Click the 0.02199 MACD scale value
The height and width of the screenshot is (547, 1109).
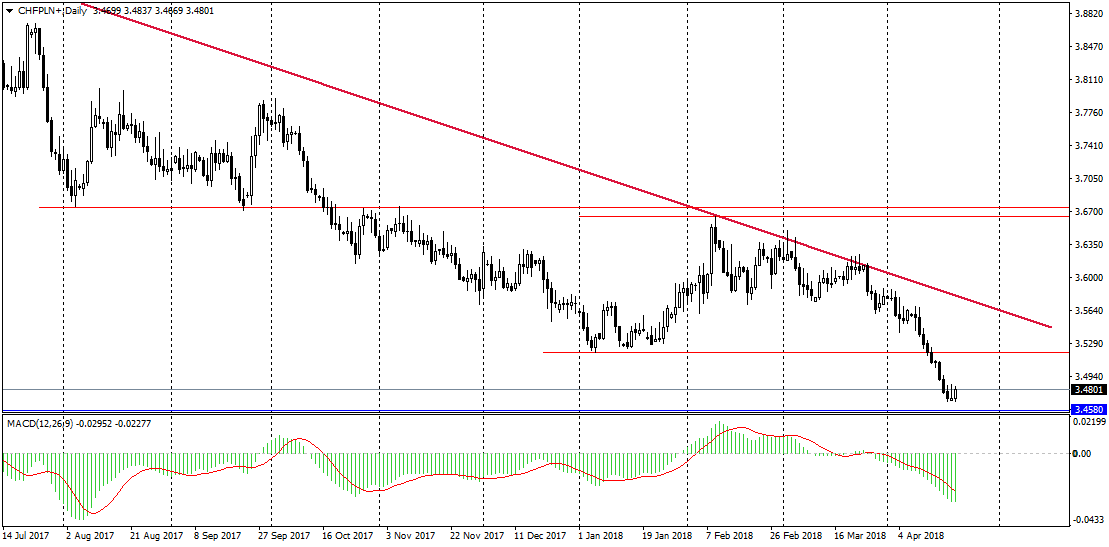click(1090, 422)
